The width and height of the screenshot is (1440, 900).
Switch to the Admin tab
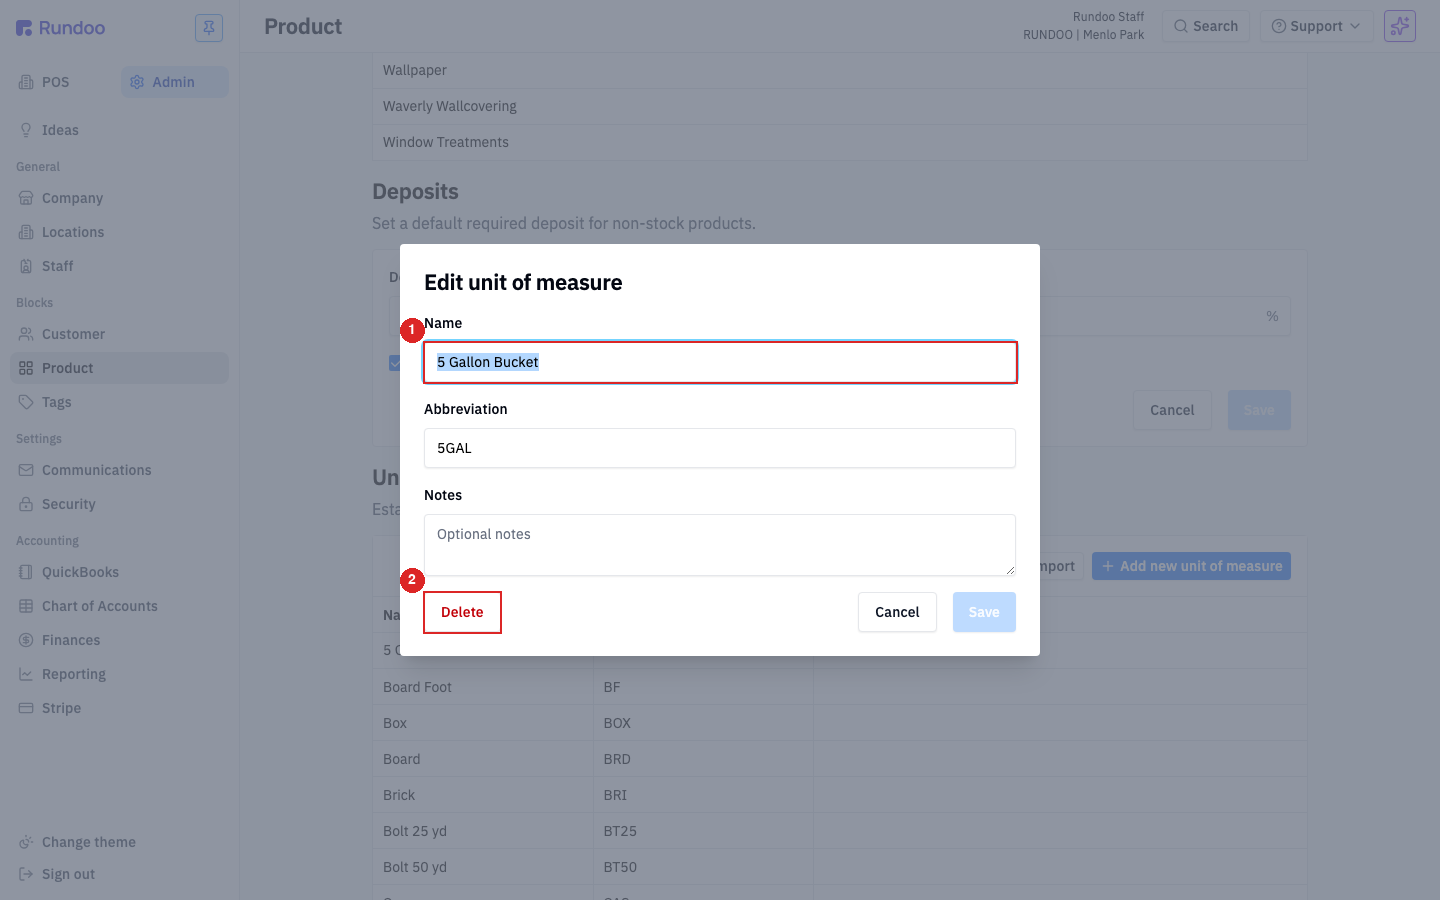[x=175, y=82]
